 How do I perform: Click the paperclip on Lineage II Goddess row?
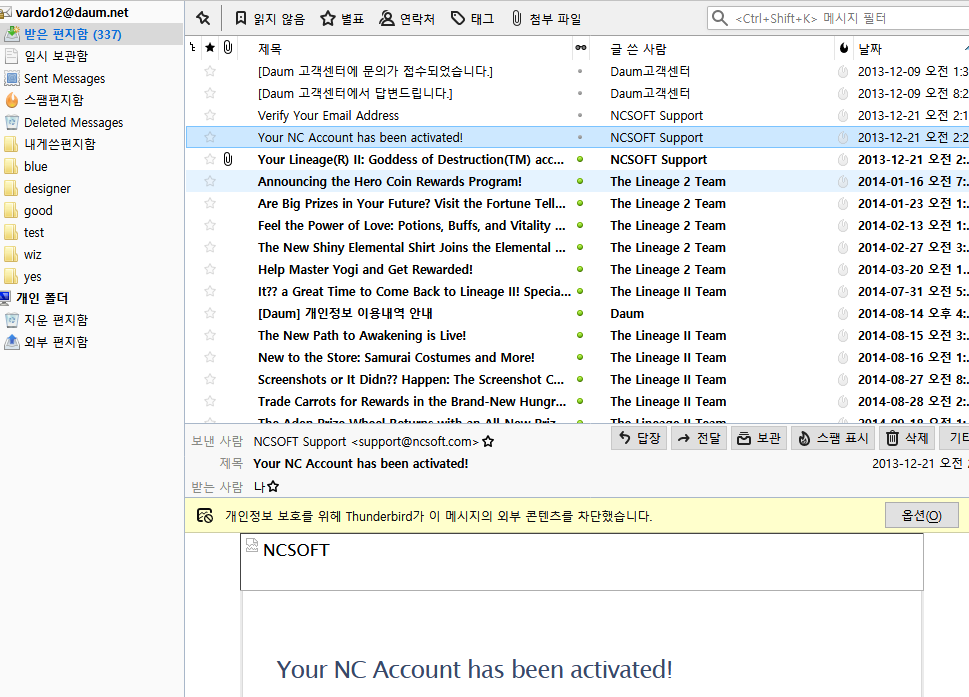click(228, 159)
